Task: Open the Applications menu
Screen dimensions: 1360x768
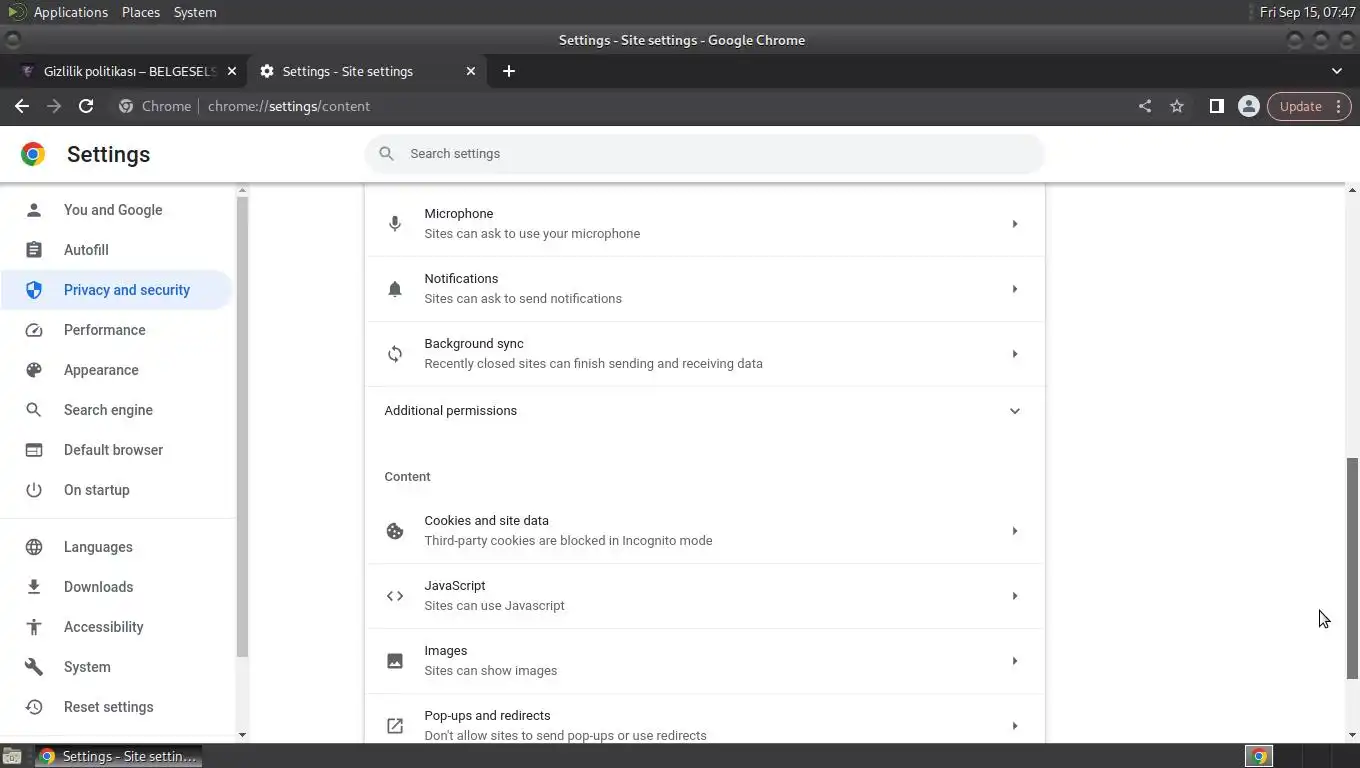Action: click(x=70, y=12)
